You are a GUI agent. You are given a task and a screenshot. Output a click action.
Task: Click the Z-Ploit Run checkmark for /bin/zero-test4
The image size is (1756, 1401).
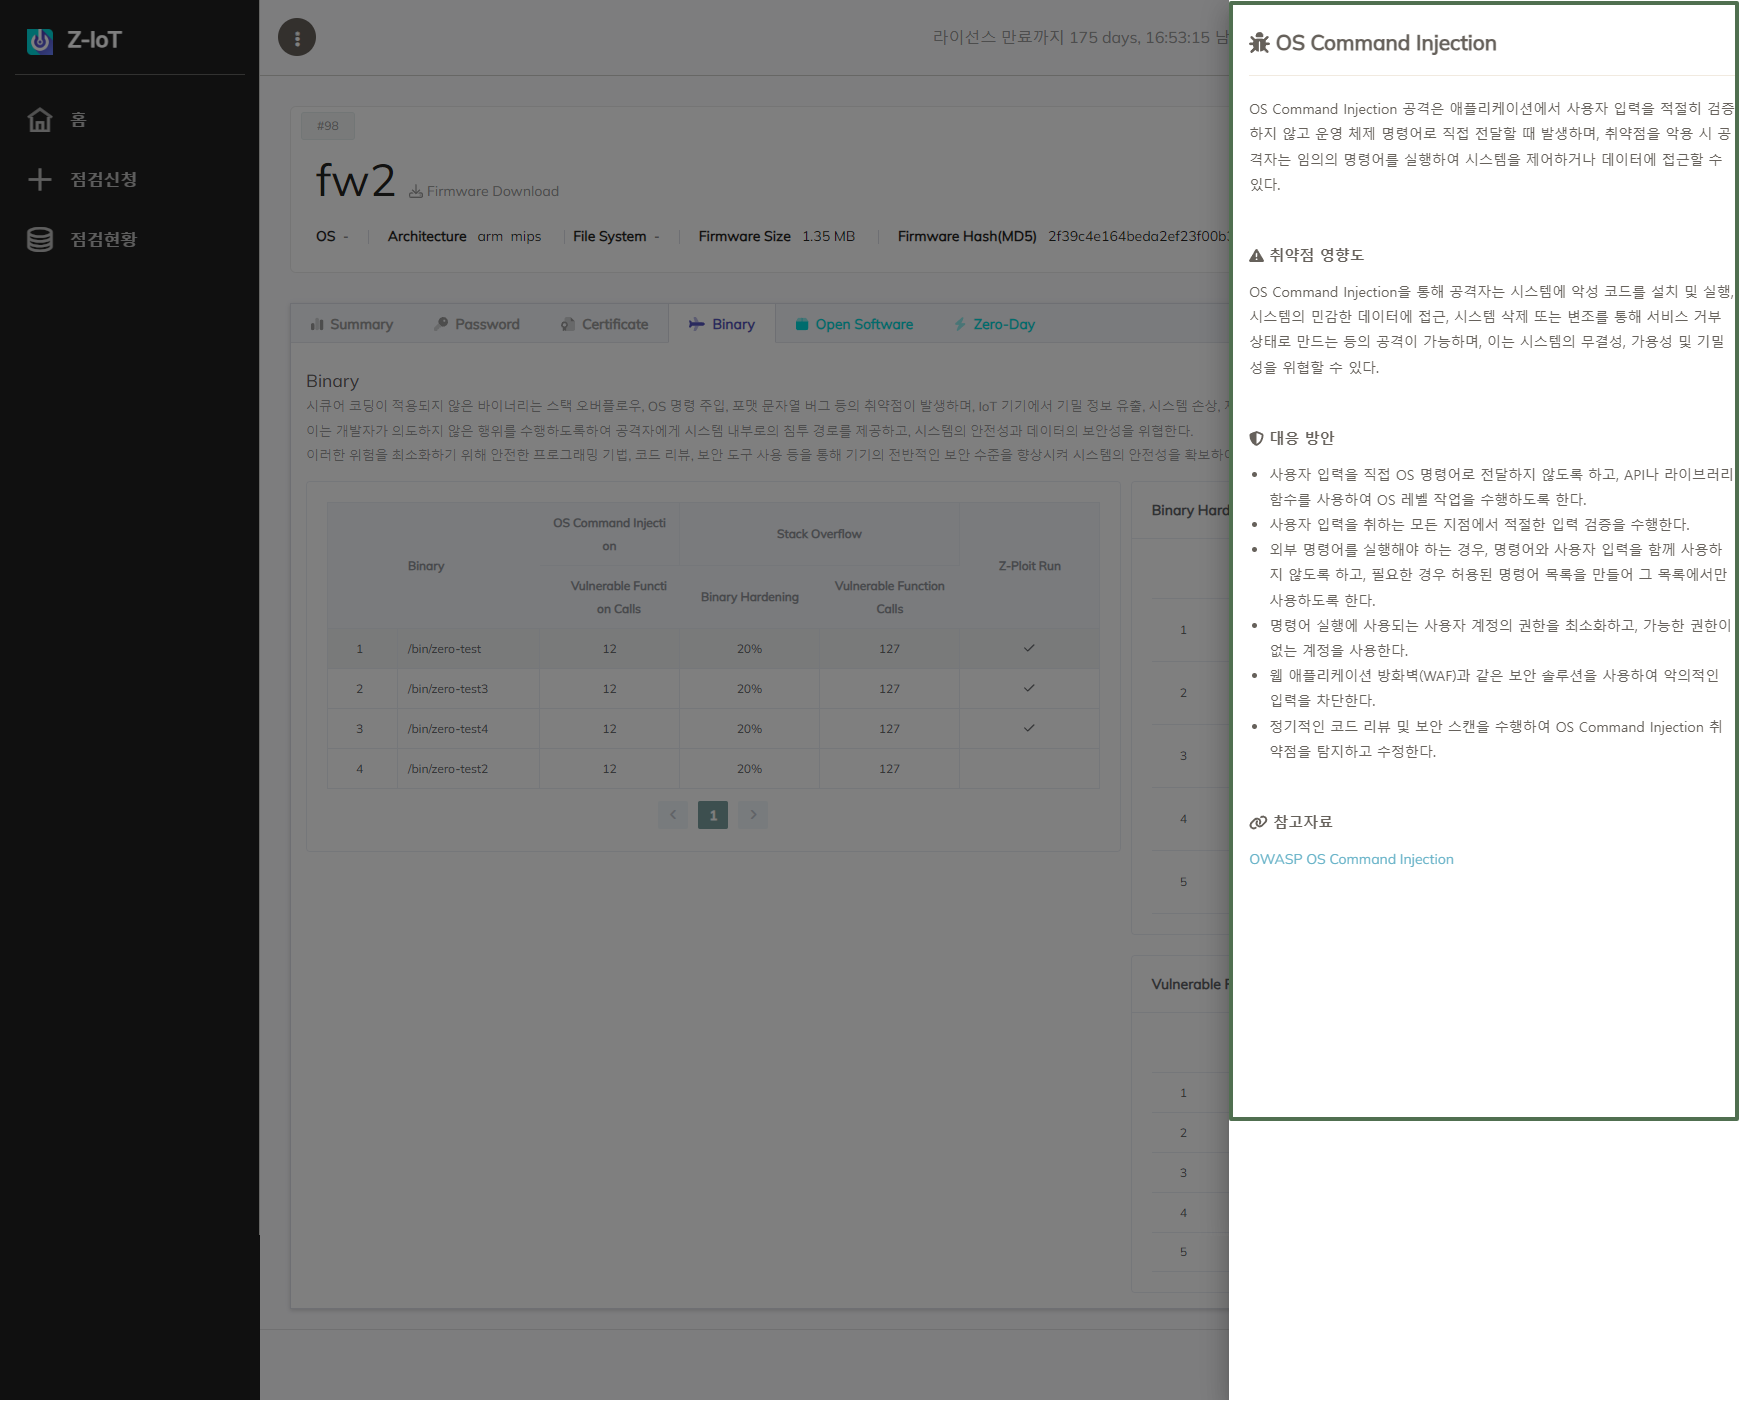(x=1029, y=729)
